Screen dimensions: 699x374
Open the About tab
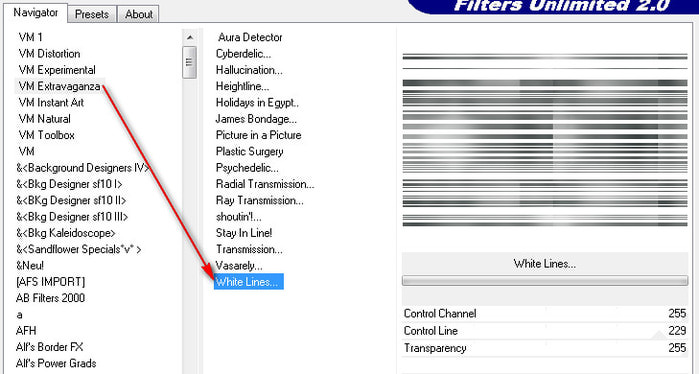click(x=139, y=14)
